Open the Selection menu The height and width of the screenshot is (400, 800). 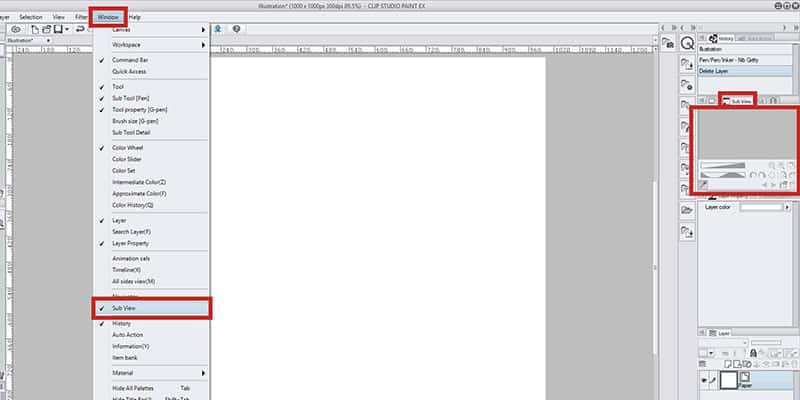pyautogui.click(x=30, y=17)
